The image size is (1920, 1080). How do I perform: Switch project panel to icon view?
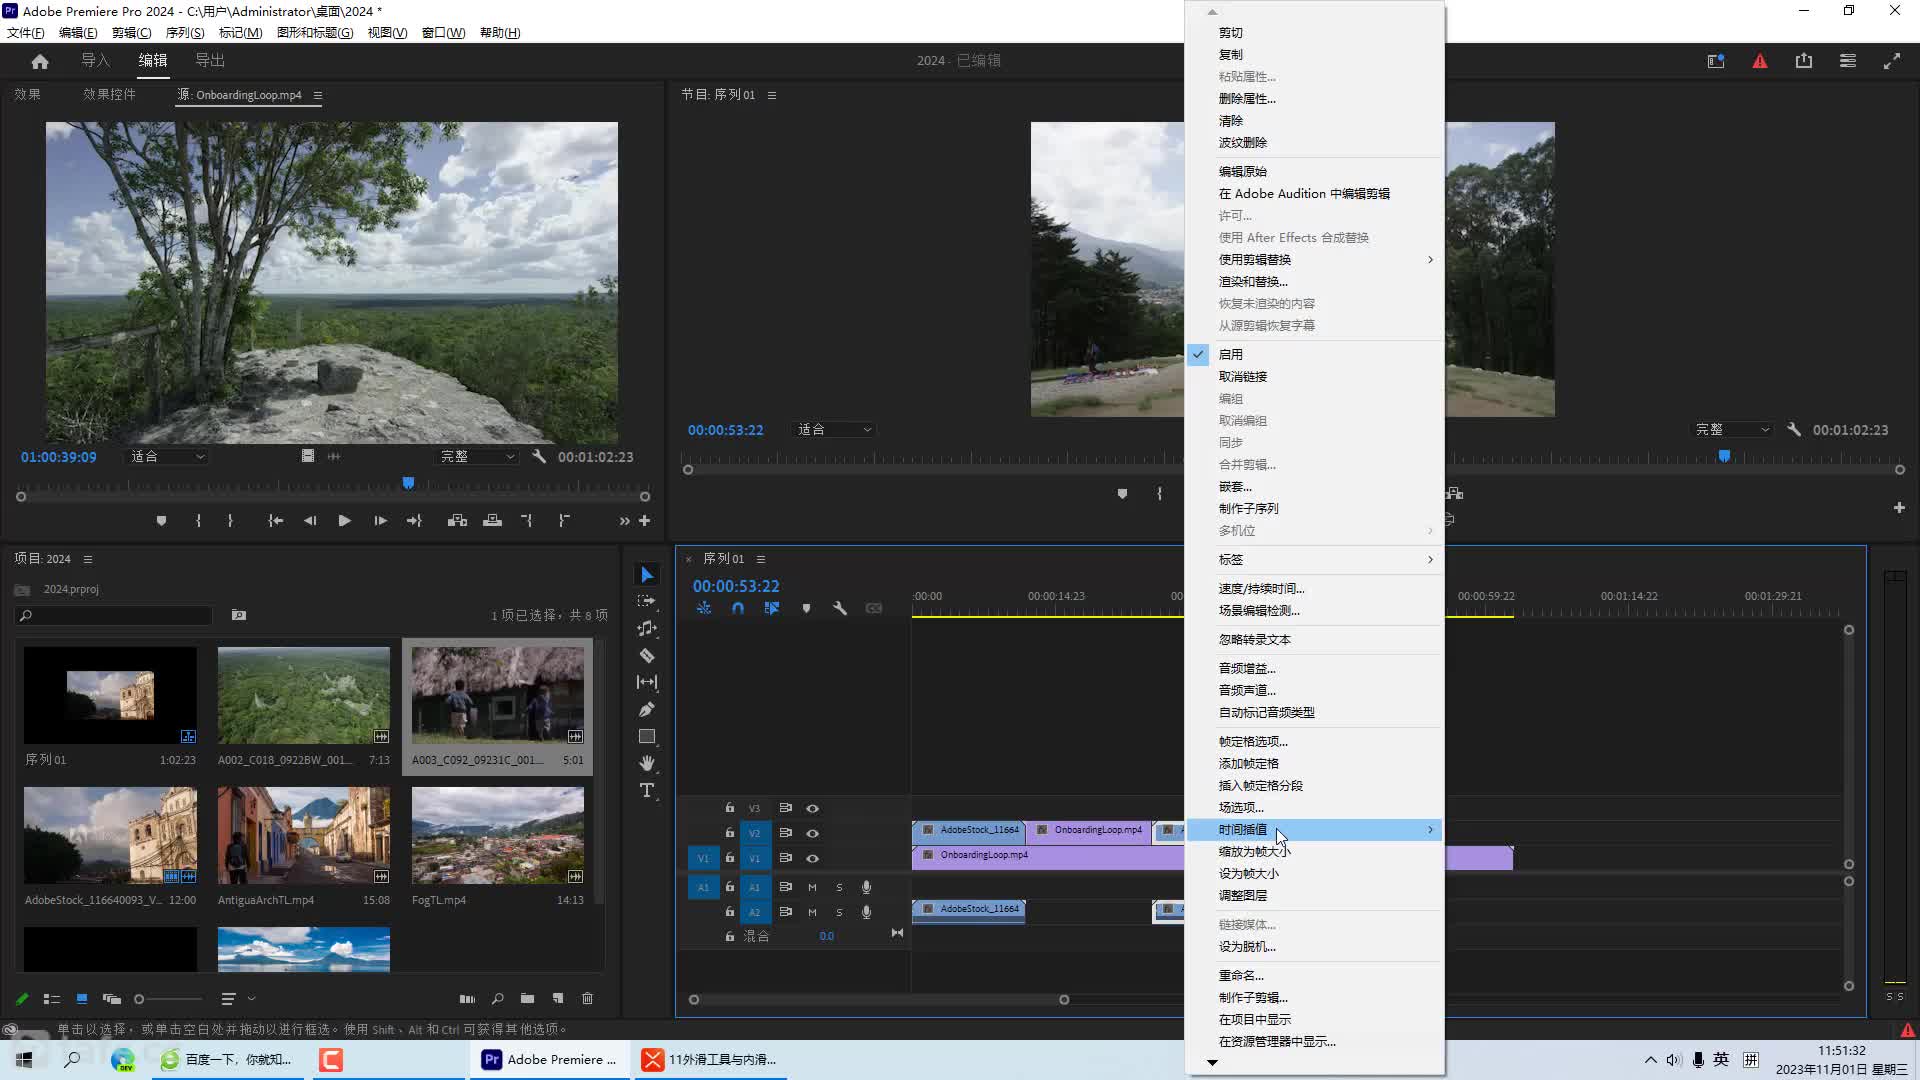(x=81, y=998)
